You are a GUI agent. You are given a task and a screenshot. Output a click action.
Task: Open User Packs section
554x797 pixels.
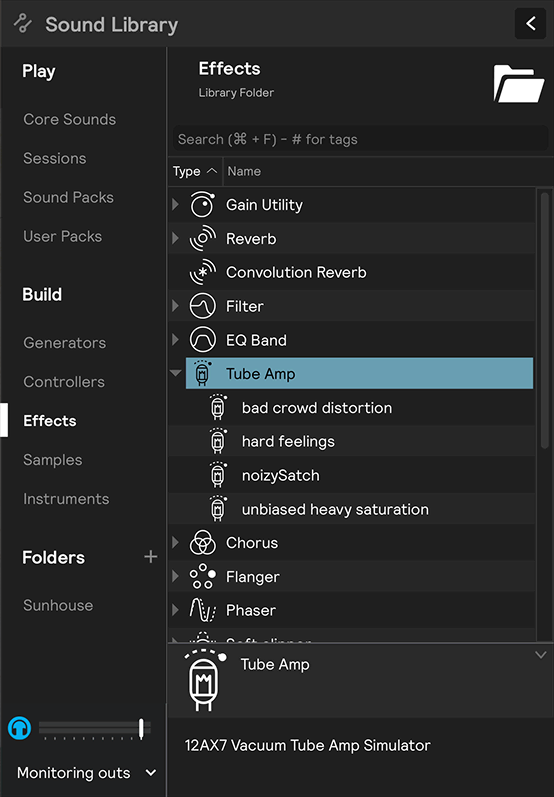[x=63, y=236]
